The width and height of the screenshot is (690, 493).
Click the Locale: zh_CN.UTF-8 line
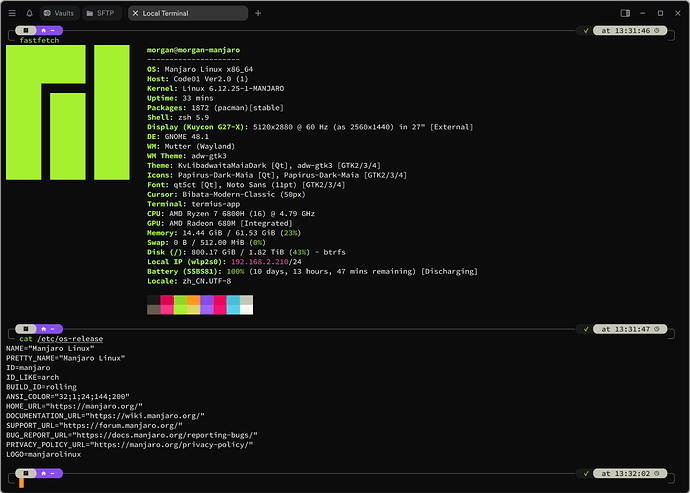click(x=189, y=281)
